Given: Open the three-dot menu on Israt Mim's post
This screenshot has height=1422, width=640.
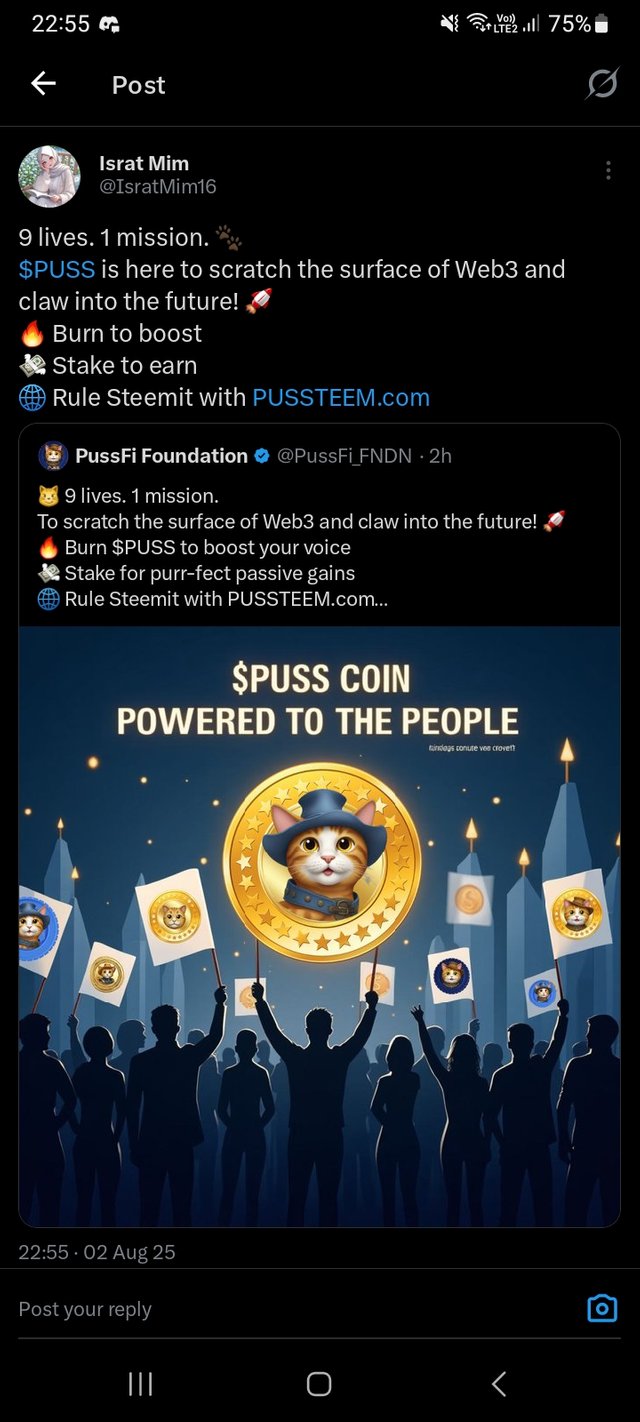Looking at the screenshot, I should [x=608, y=171].
